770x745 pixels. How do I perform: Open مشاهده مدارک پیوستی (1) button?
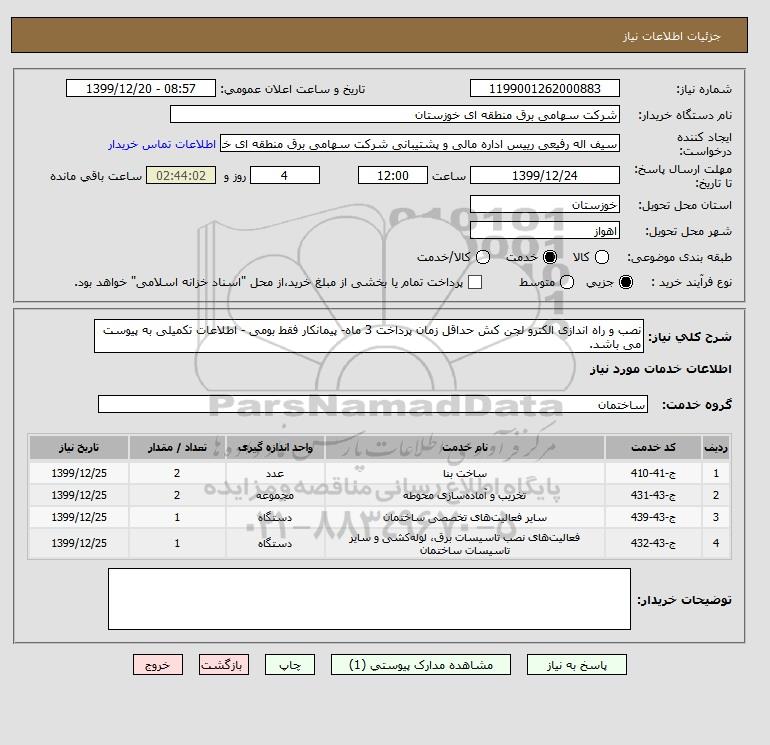tap(421, 665)
